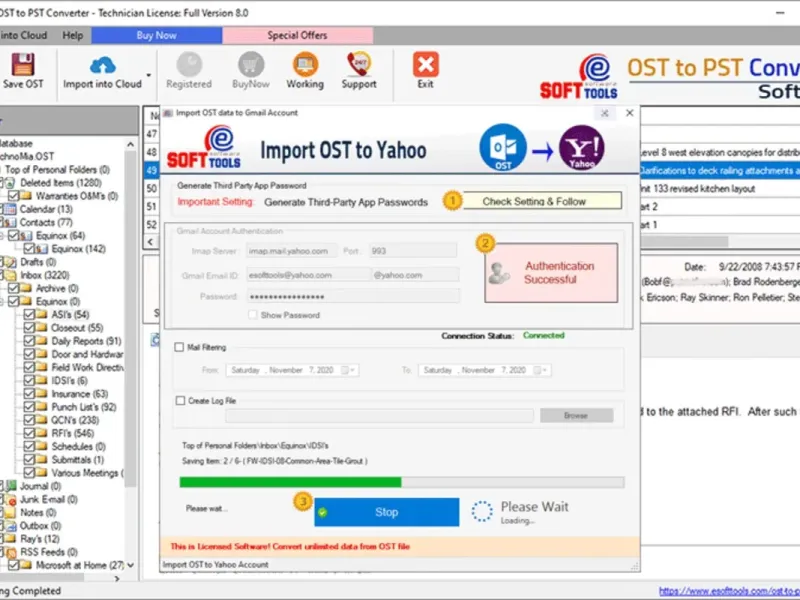Close the Import OST dialog
The width and height of the screenshot is (800, 600).
[630, 113]
